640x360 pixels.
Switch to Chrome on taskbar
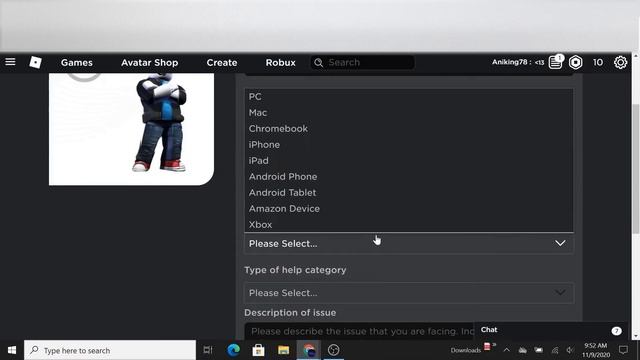coord(309,350)
